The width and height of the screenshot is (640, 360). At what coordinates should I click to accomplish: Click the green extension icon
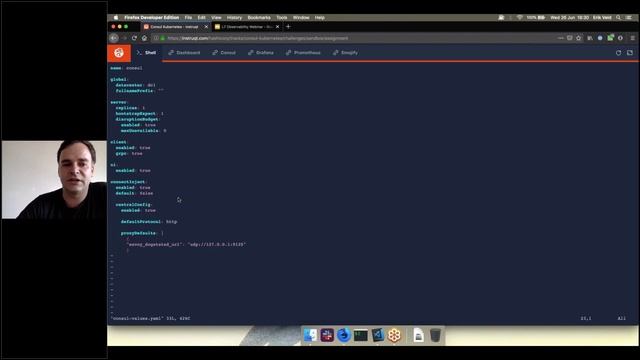click(610, 38)
